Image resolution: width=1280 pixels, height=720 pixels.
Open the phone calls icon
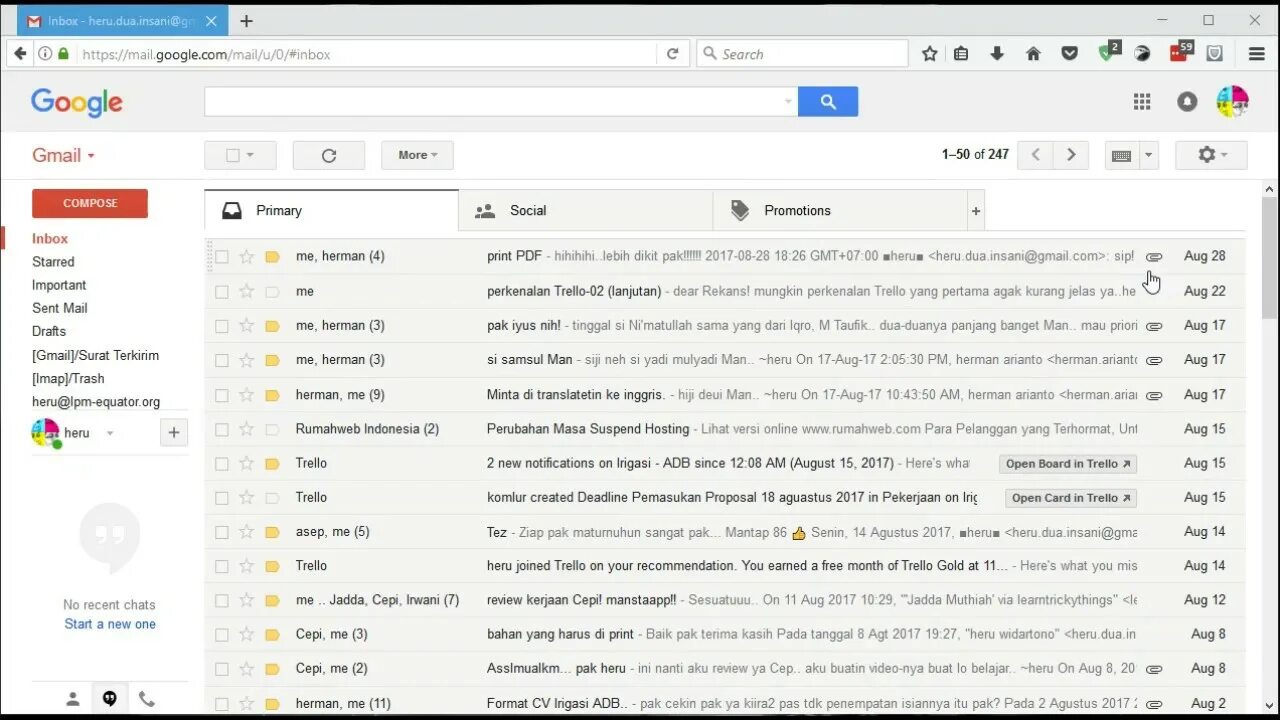pyautogui.click(x=146, y=699)
